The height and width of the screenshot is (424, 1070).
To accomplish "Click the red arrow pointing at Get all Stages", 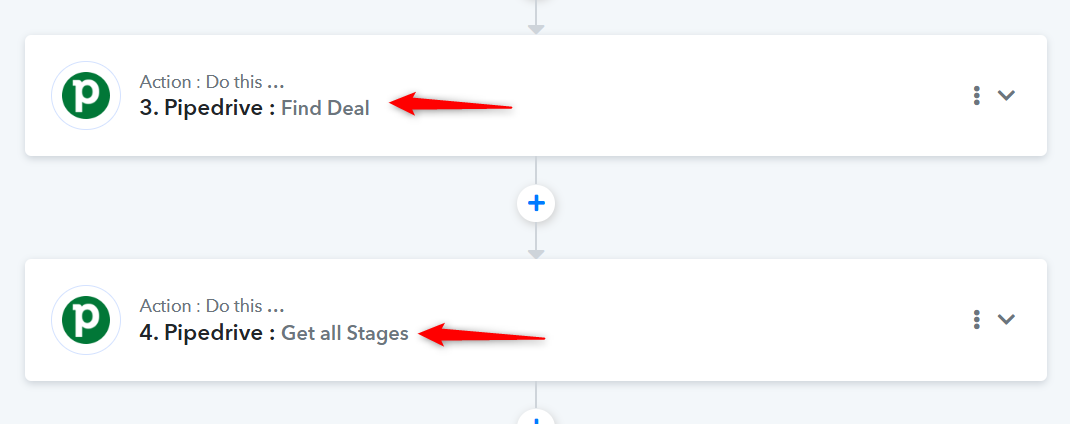I will [482, 334].
